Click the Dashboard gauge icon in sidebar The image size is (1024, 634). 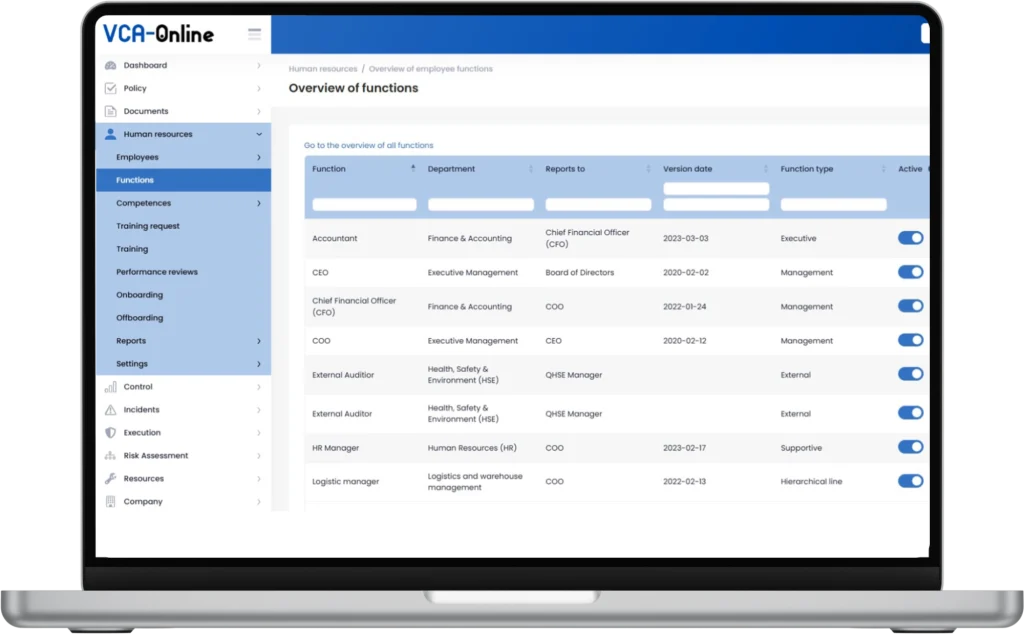coord(111,66)
